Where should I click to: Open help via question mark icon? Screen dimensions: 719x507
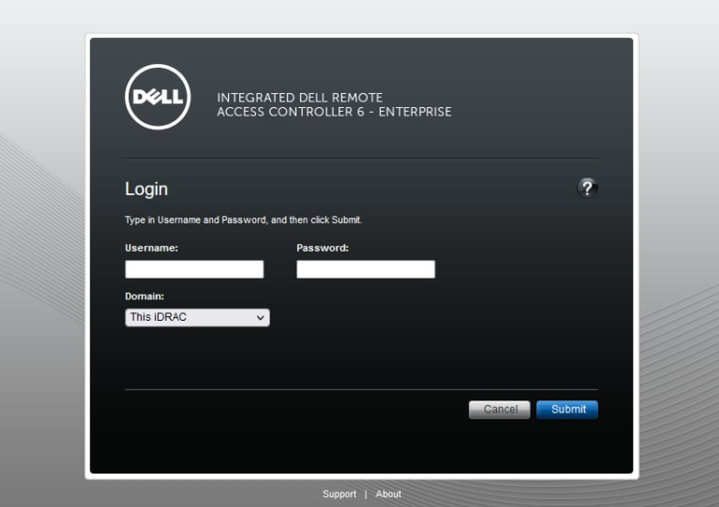coord(588,188)
